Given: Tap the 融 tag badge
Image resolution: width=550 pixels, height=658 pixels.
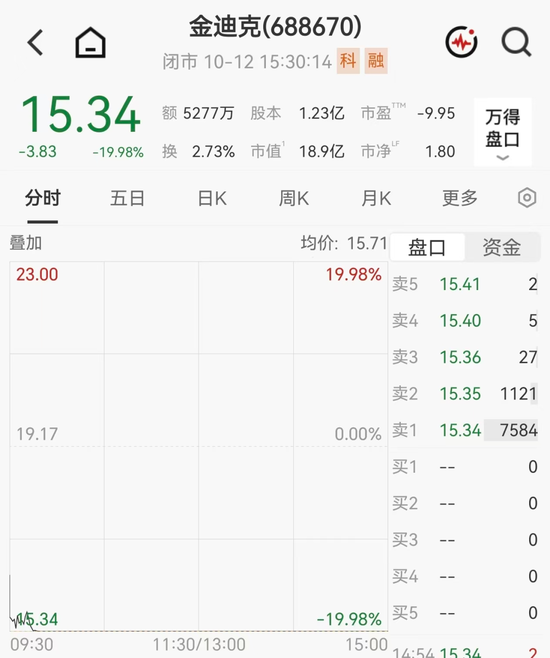Looking at the screenshot, I should coord(376,61).
